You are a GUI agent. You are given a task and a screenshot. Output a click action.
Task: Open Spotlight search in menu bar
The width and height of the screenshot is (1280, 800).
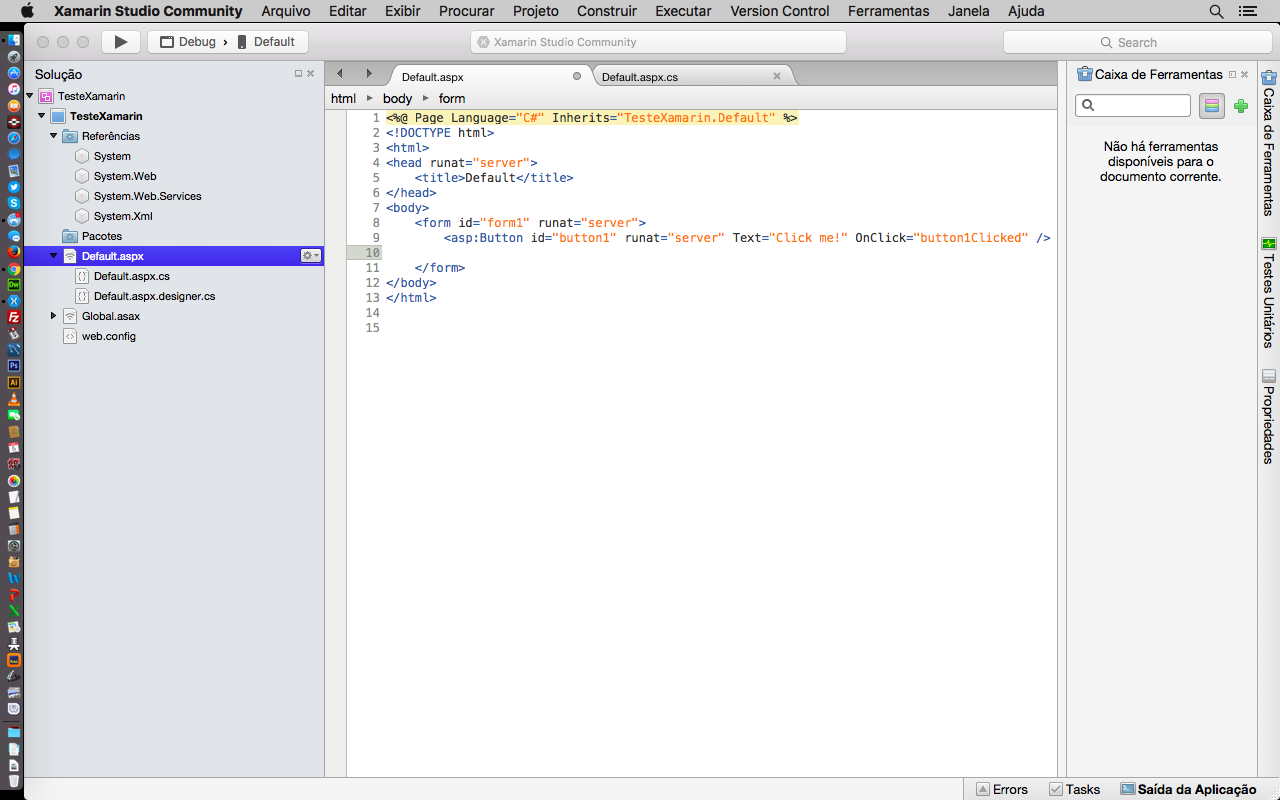pos(1216,11)
